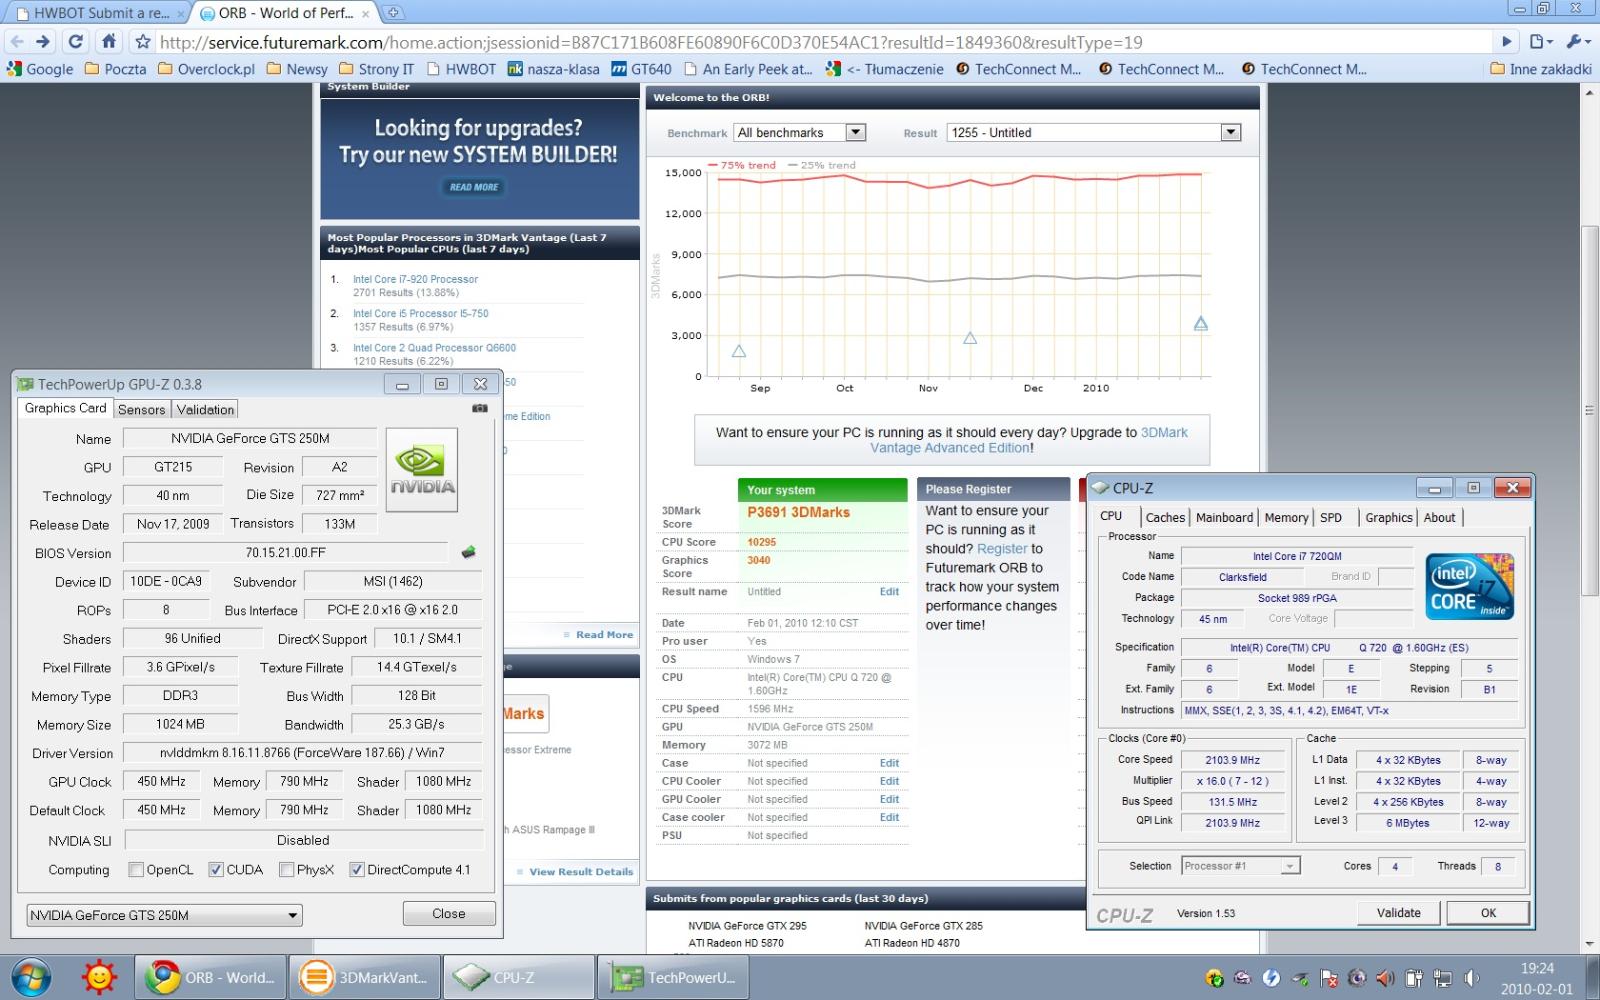Switch to the Validation tab in GPU-Z
The height and width of the screenshot is (1000, 1600).
[205, 409]
